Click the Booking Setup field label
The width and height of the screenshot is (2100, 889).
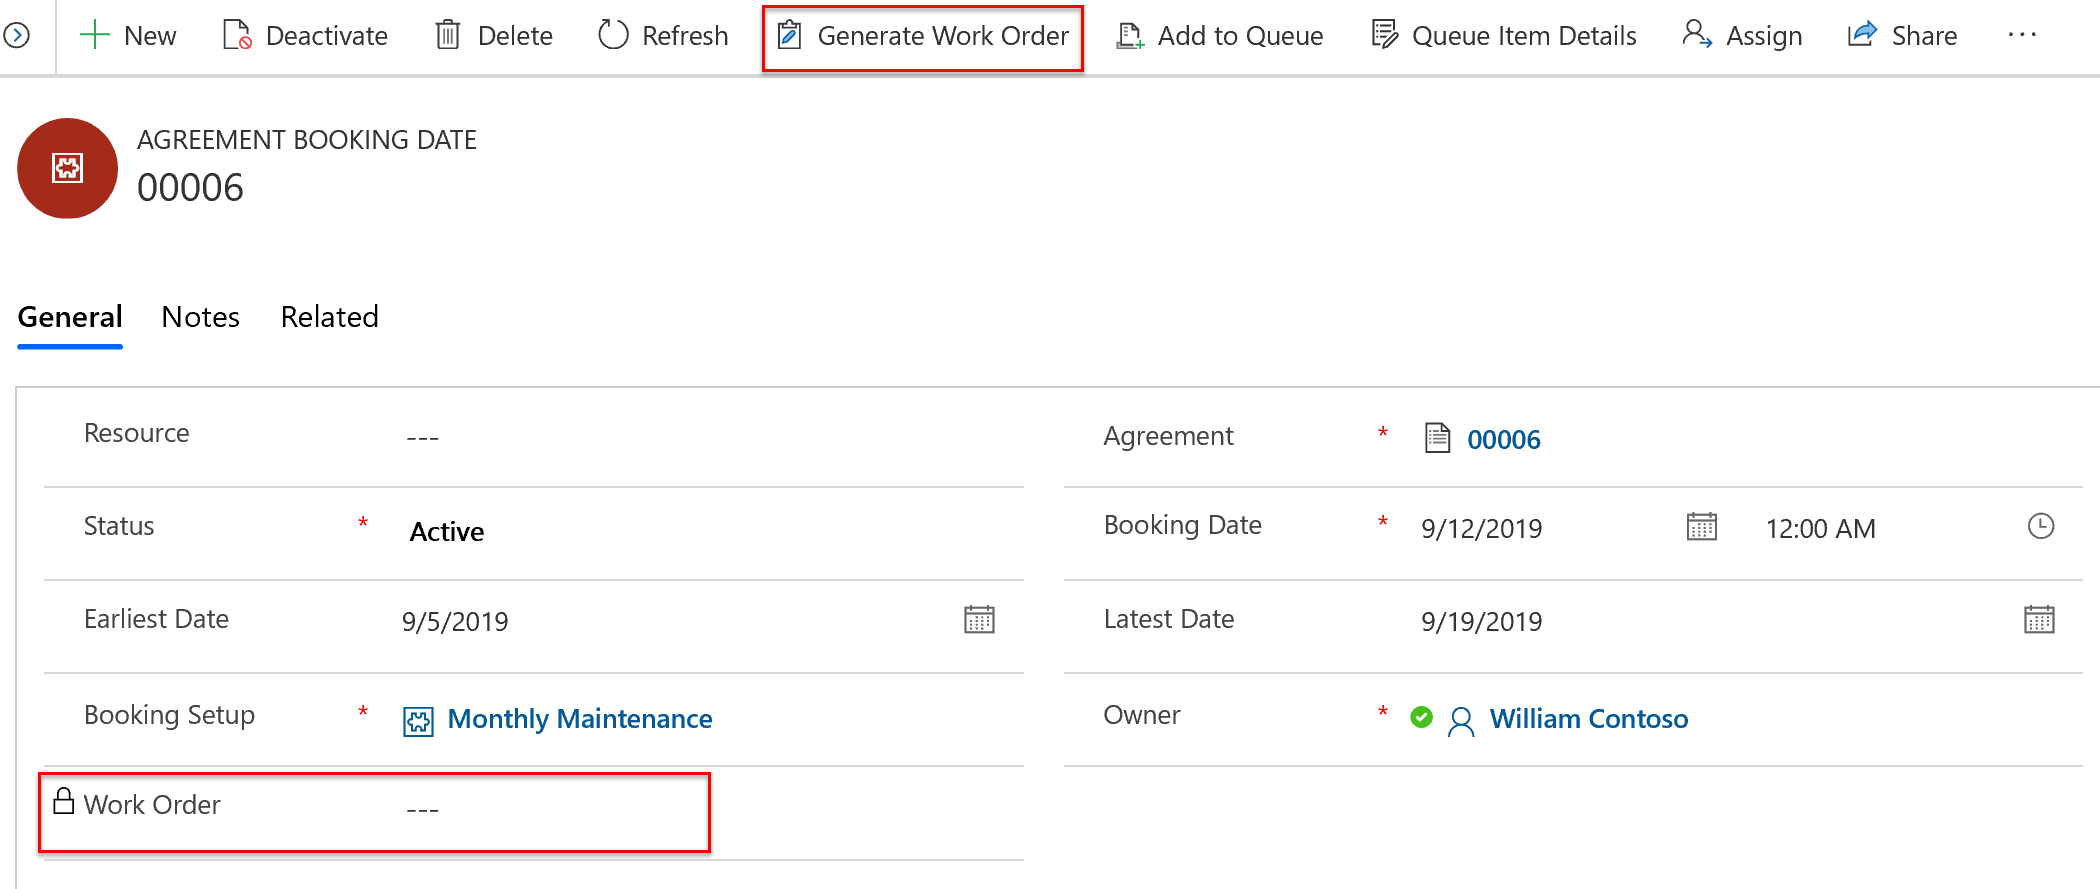pos(169,715)
